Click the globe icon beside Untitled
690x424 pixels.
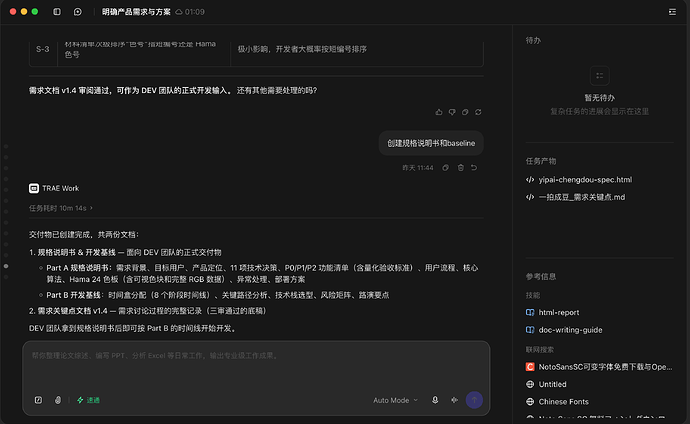[x=530, y=384]
